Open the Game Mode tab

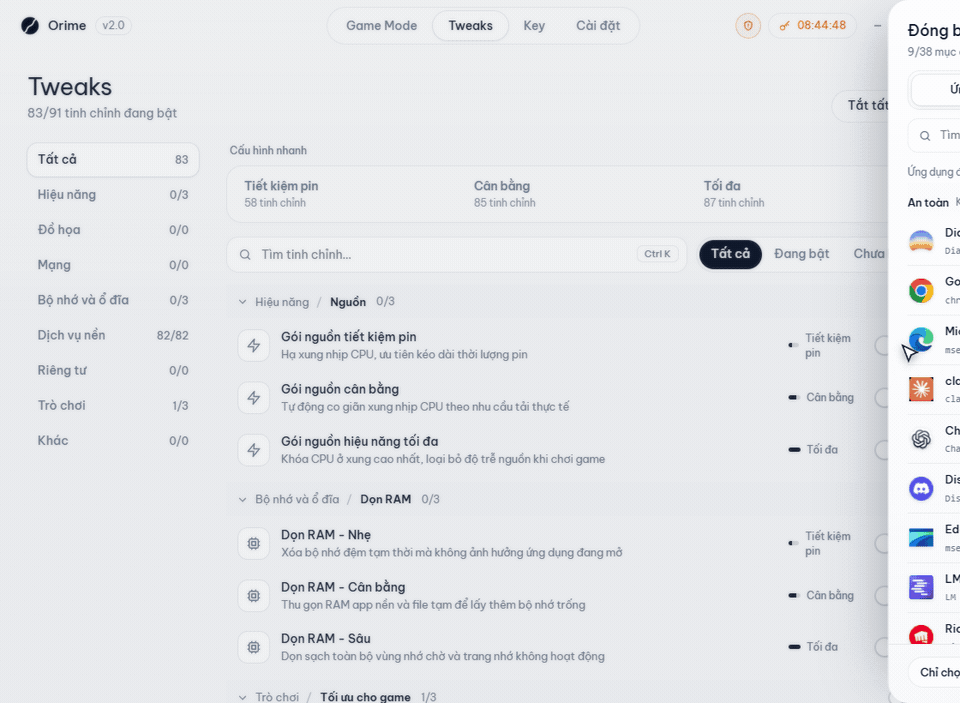tap(381, 26)
